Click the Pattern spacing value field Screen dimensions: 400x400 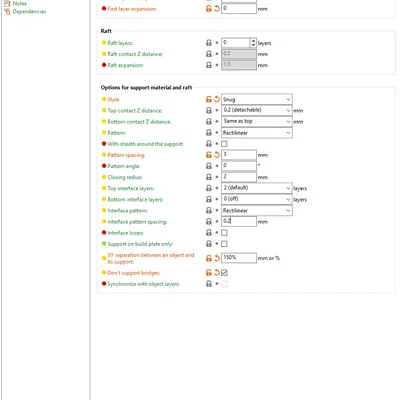(239, 155)
